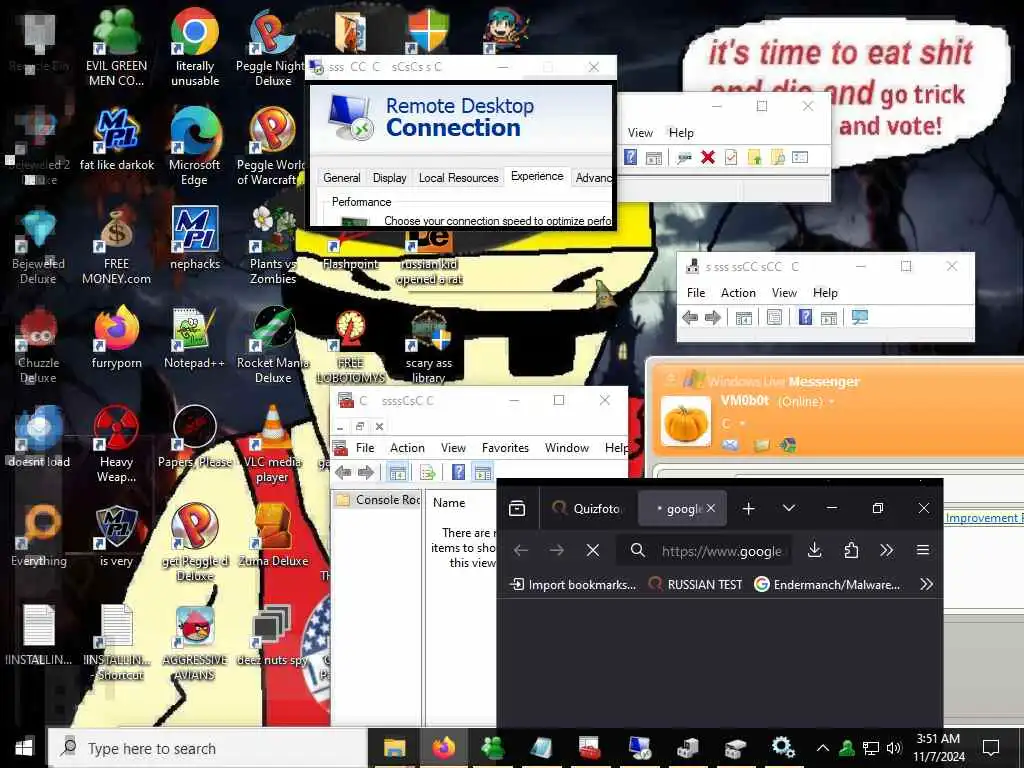Open the Bejeweled Deluxe shortcut
Viewport: 1024px width, 768px height.
click(x=38, y=246)
